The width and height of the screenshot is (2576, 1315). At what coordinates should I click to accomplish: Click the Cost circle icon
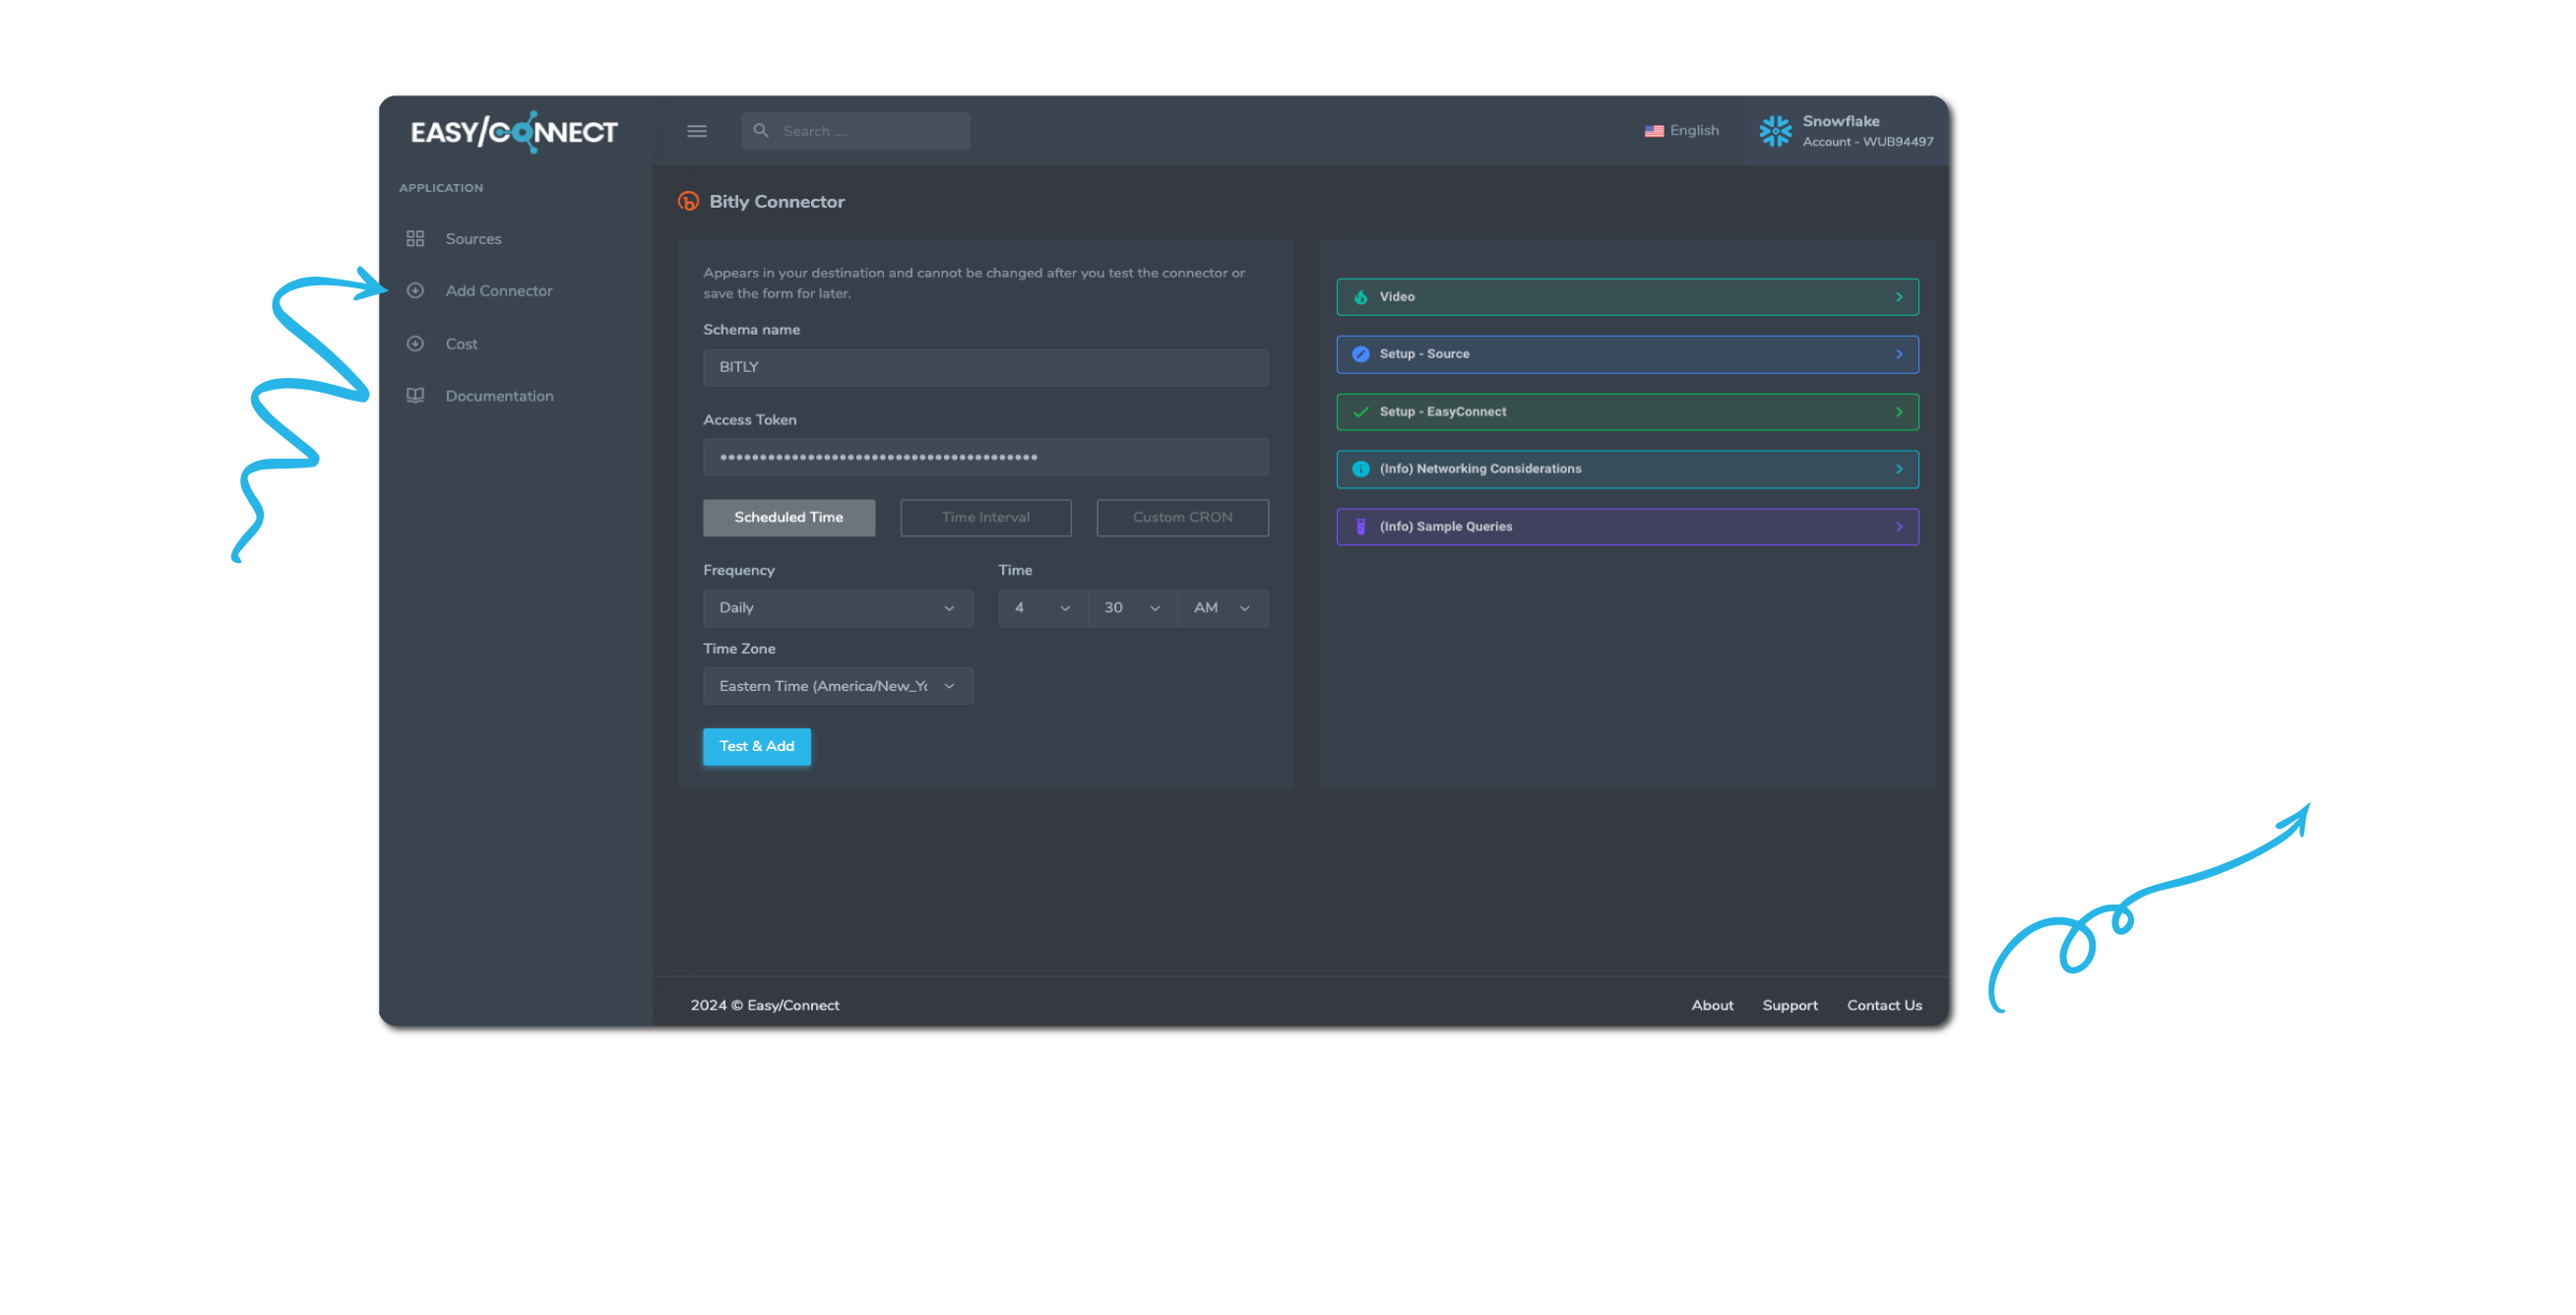[415, 344]
